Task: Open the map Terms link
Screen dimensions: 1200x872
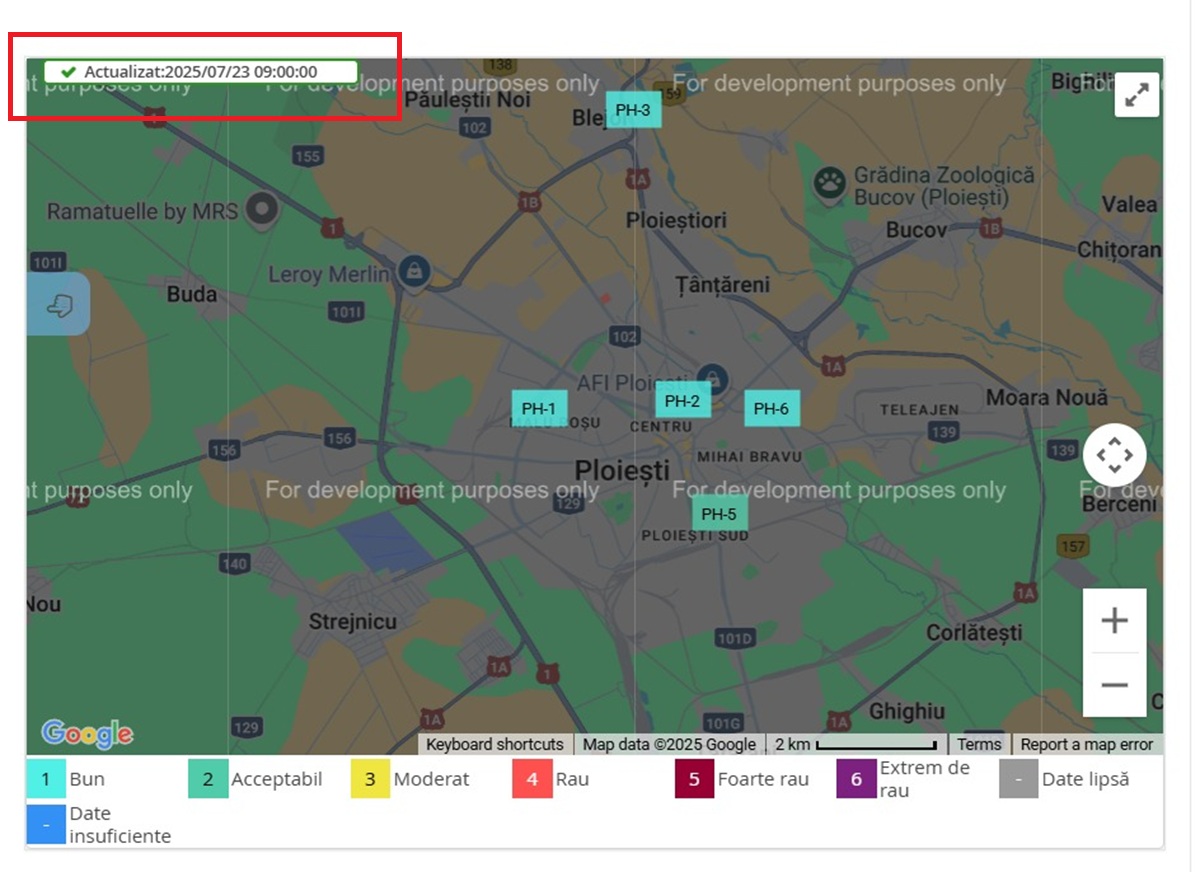Action: (x=978, y=744)
